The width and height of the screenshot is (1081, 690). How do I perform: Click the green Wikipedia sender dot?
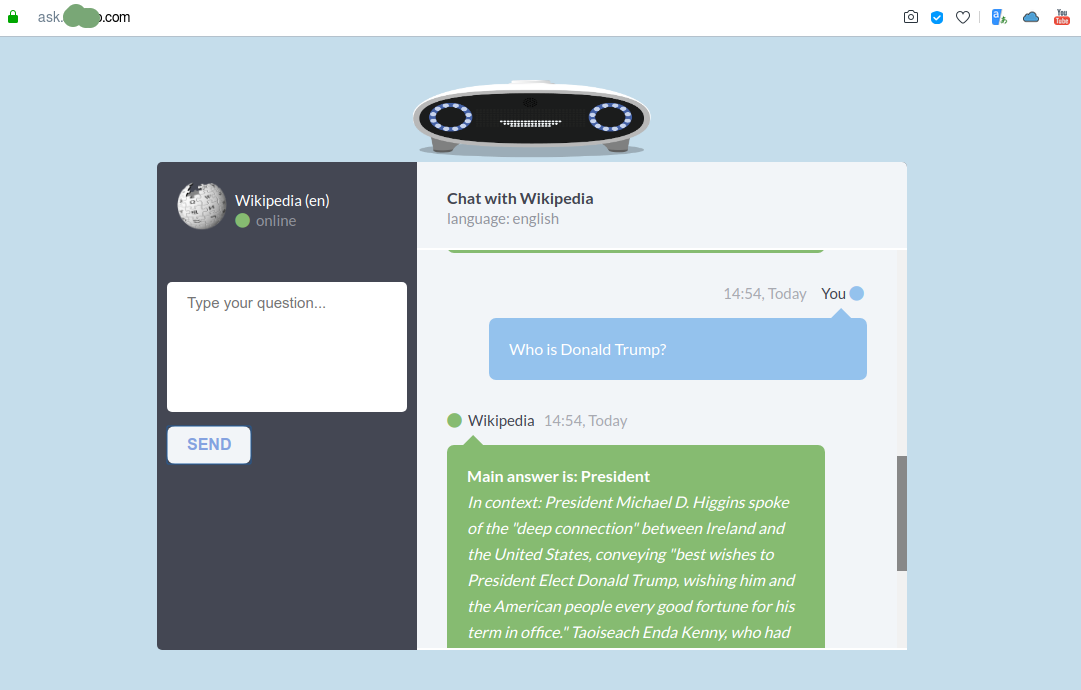[454, 420]
